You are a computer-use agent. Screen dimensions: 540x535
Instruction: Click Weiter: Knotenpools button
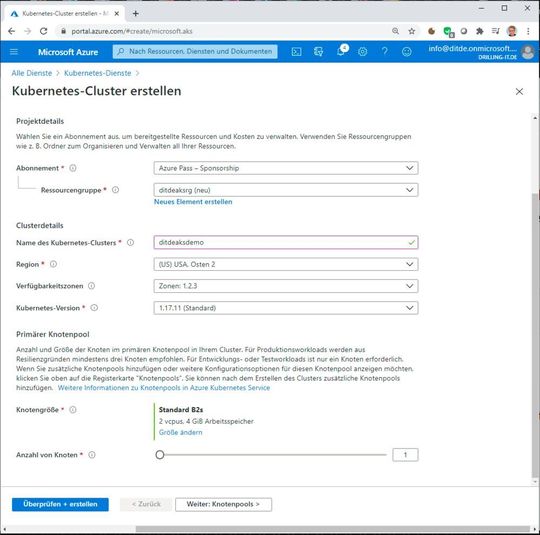(x=223, y=504)
